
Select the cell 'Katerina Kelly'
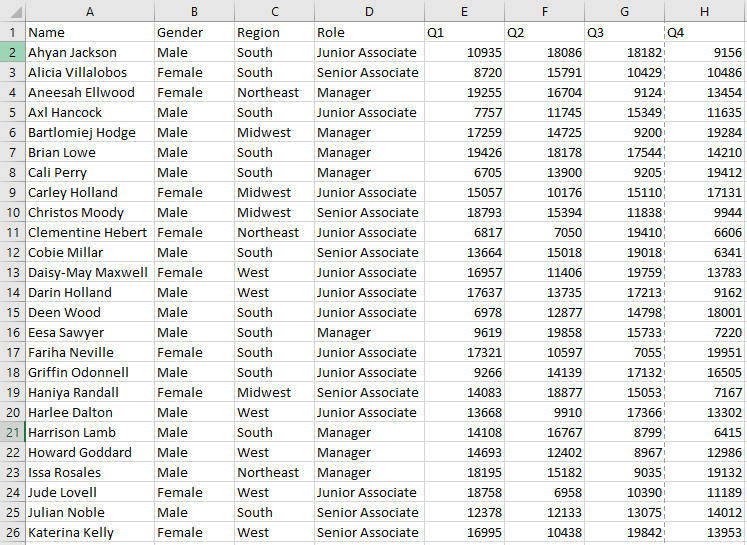tap(90, 532)
